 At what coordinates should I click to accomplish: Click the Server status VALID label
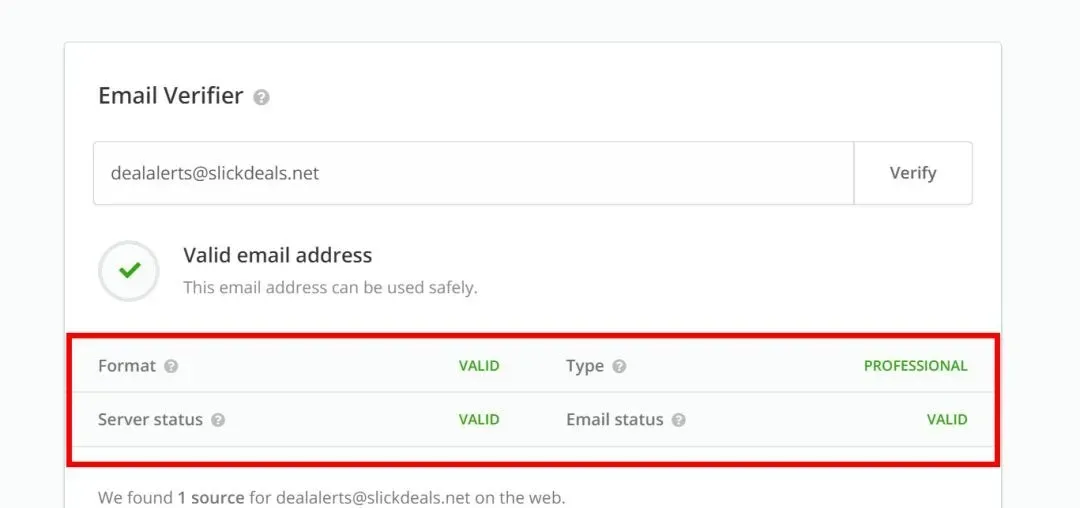pyautogui.click(x=479, y=420)
